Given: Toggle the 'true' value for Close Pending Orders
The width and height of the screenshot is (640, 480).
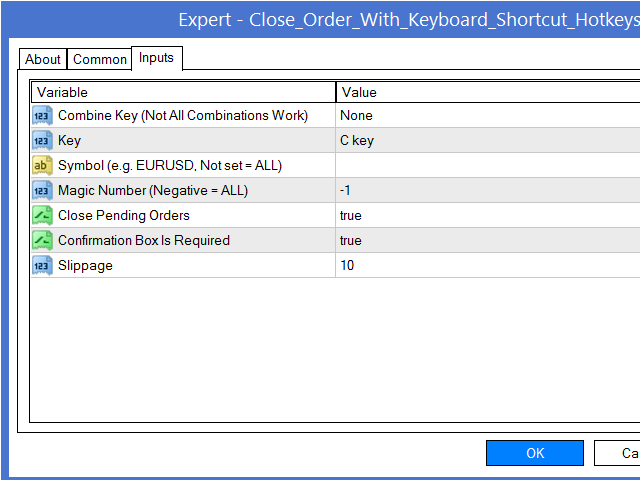Looking at the screenshot, I should coord(488,216).
